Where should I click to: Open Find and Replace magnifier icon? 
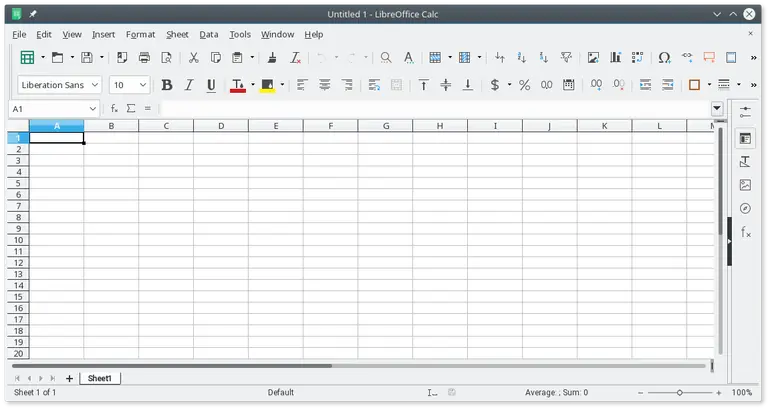386,58
